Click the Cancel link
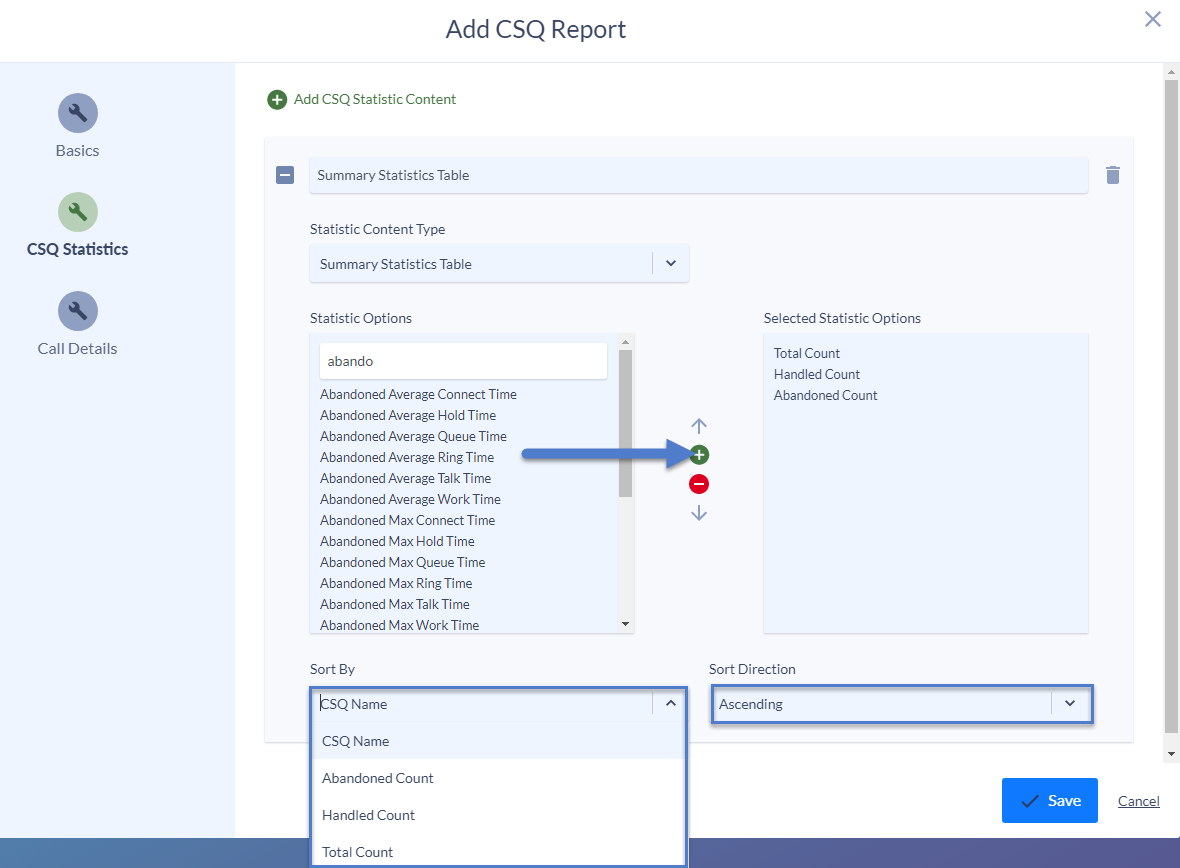This screenshot has height=868, width=1180. 1138,801
